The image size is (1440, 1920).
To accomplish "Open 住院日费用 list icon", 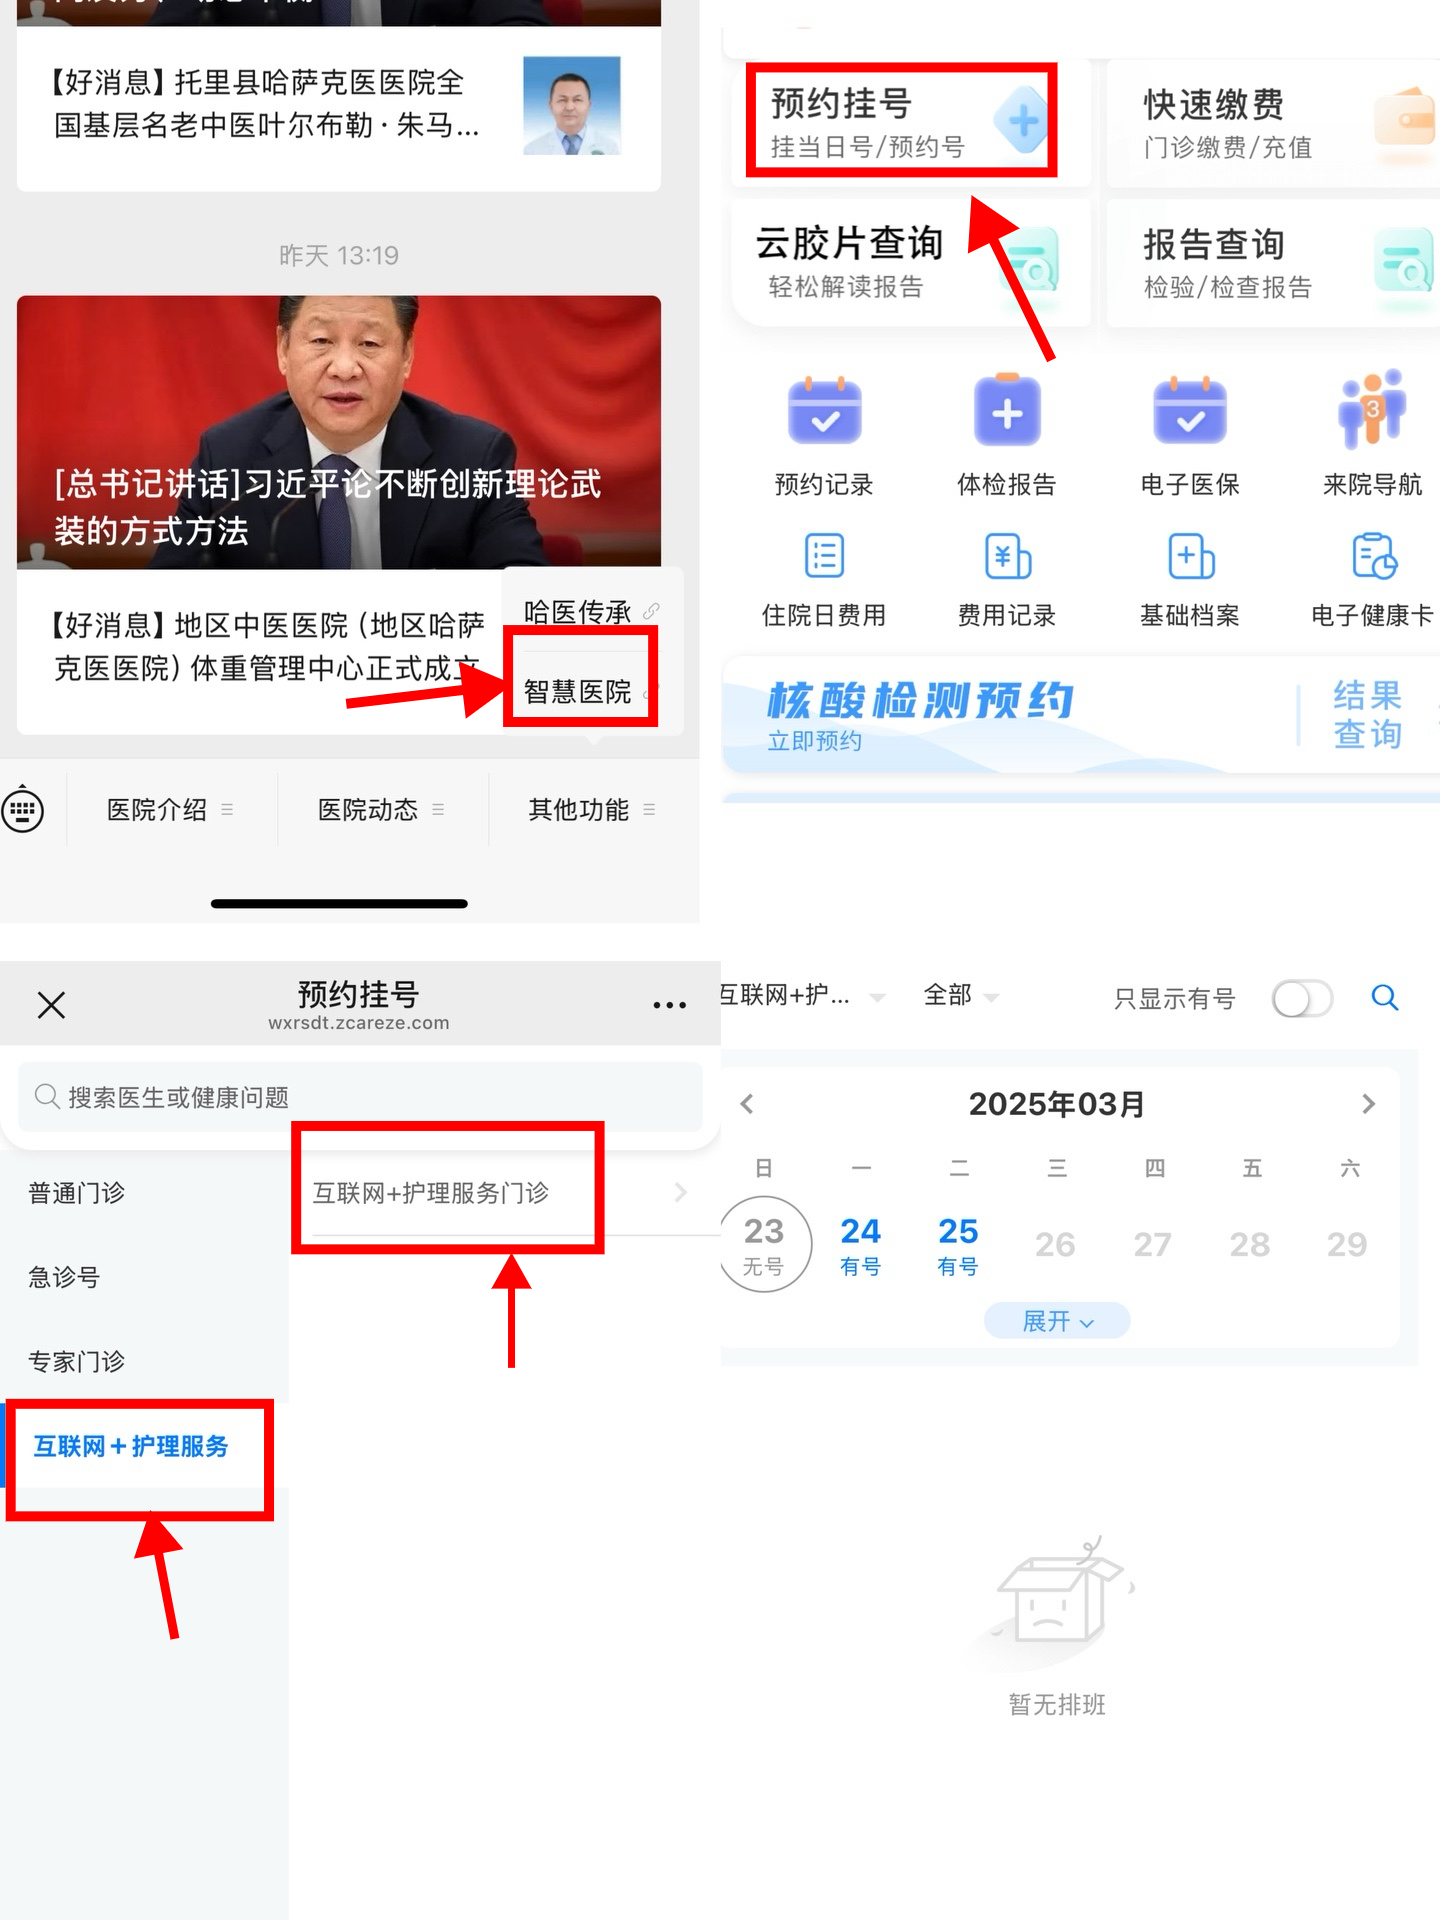I will pyautogui.click(x=824, y=557).
